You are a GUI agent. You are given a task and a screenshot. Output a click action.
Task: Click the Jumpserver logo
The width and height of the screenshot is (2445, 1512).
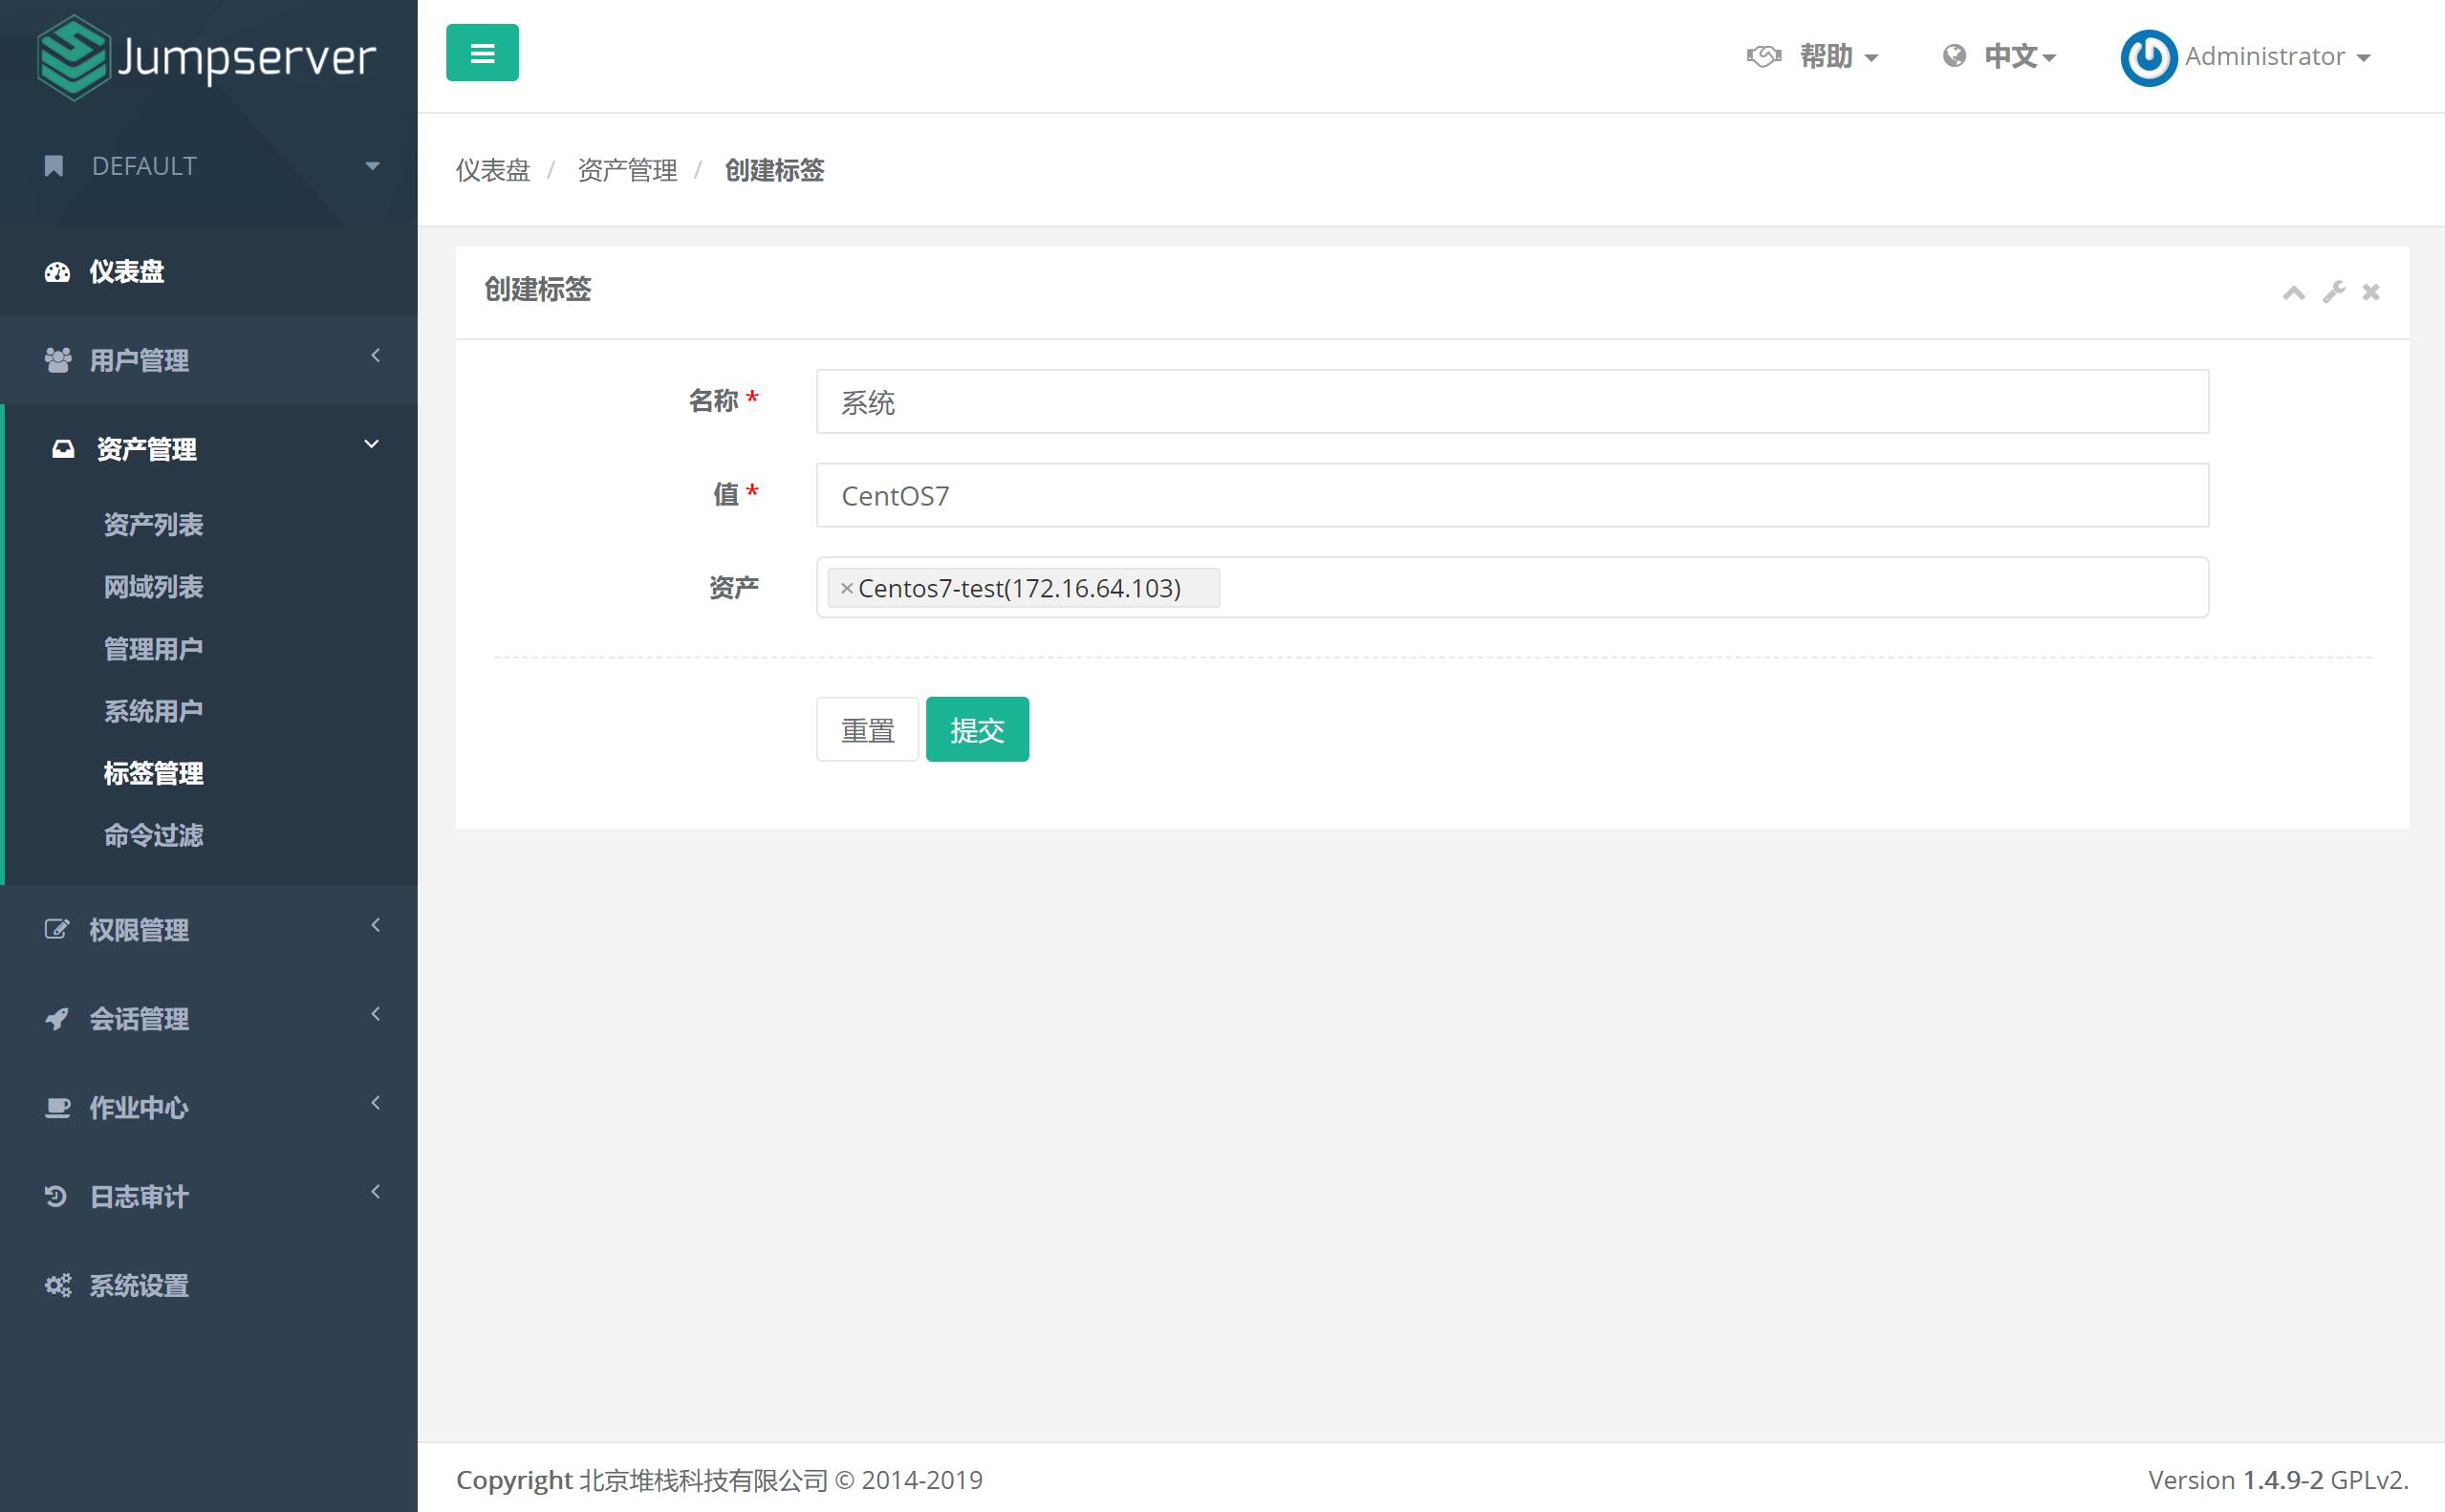pyautogui.click(x=207, y=57)
